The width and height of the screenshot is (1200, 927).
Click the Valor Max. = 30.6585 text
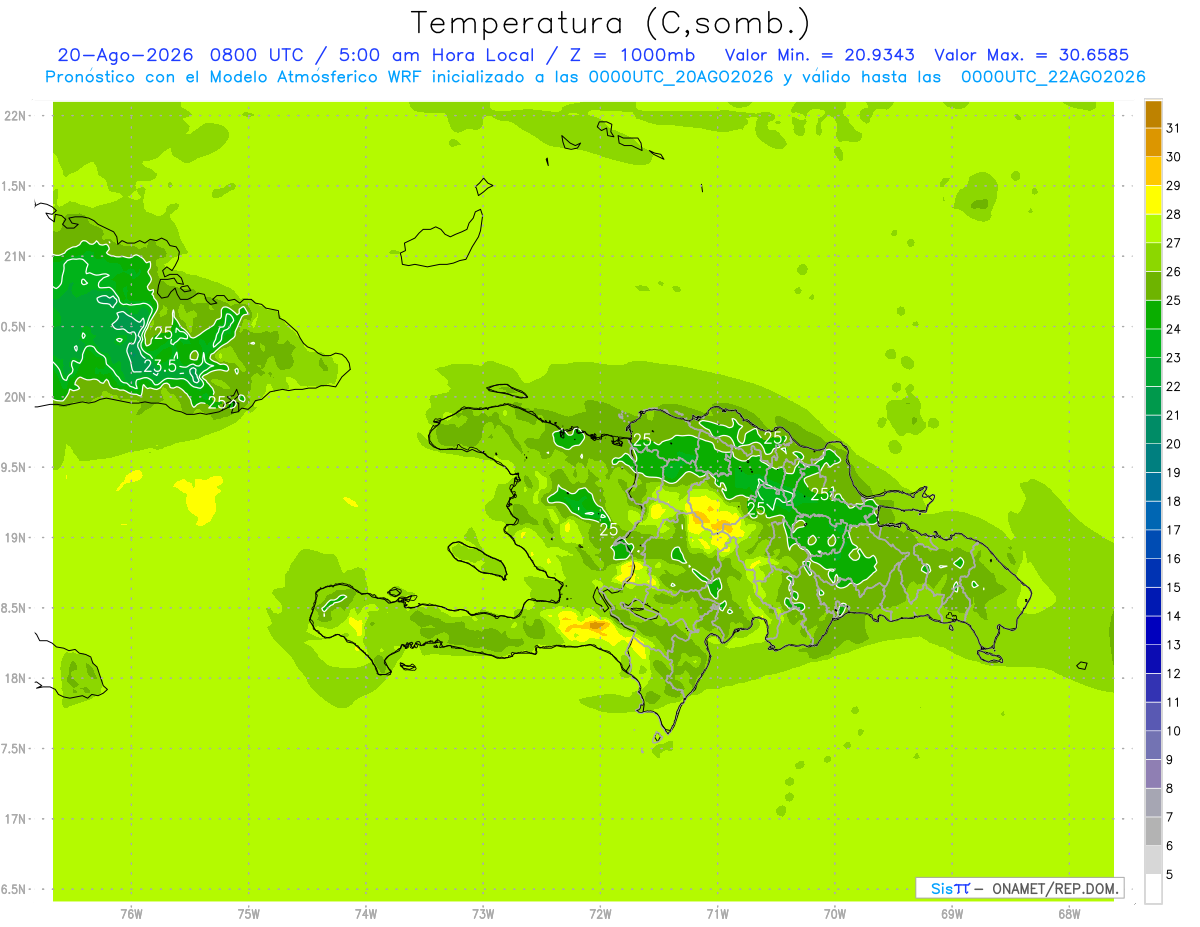pos(1031,55)
